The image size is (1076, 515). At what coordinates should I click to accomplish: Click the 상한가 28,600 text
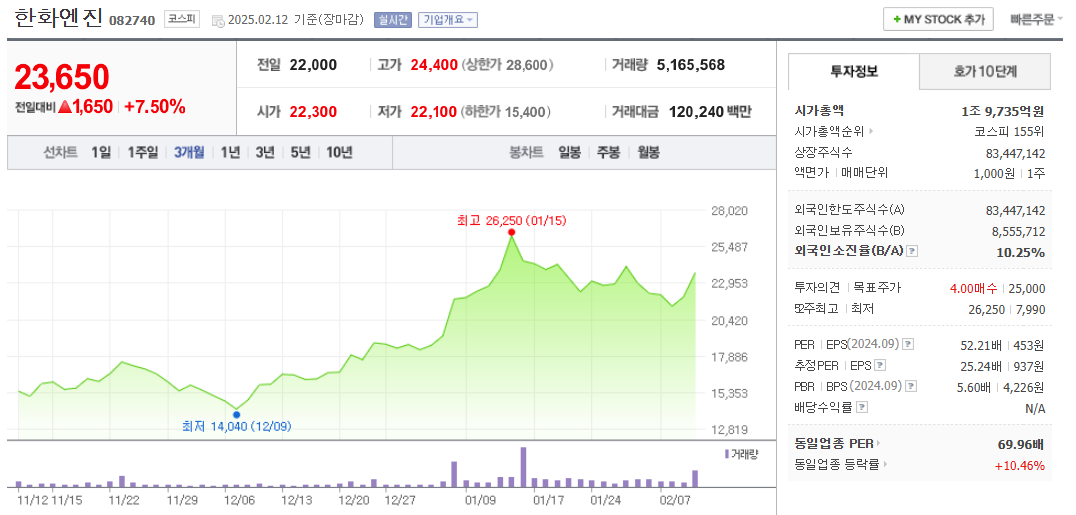507,65
